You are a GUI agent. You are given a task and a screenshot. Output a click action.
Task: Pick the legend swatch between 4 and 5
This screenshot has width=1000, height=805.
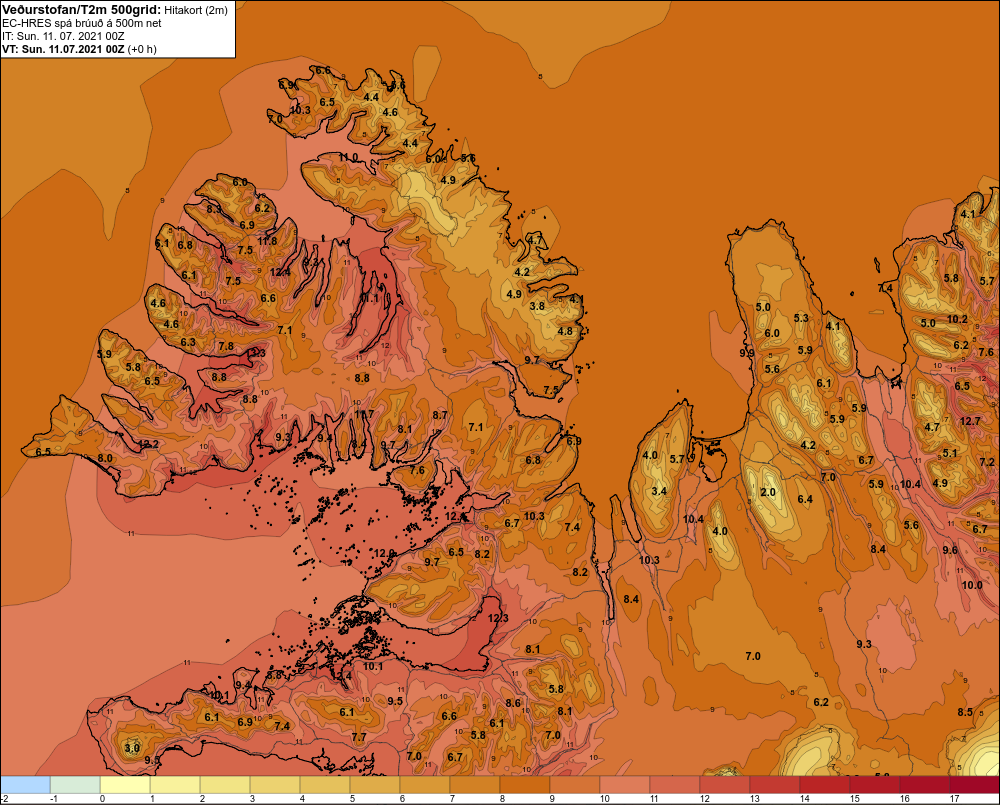325,785
